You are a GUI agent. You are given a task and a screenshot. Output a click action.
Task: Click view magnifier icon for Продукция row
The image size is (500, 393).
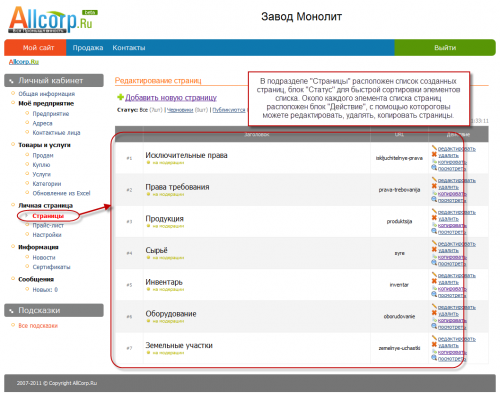[x=434, y=231]
